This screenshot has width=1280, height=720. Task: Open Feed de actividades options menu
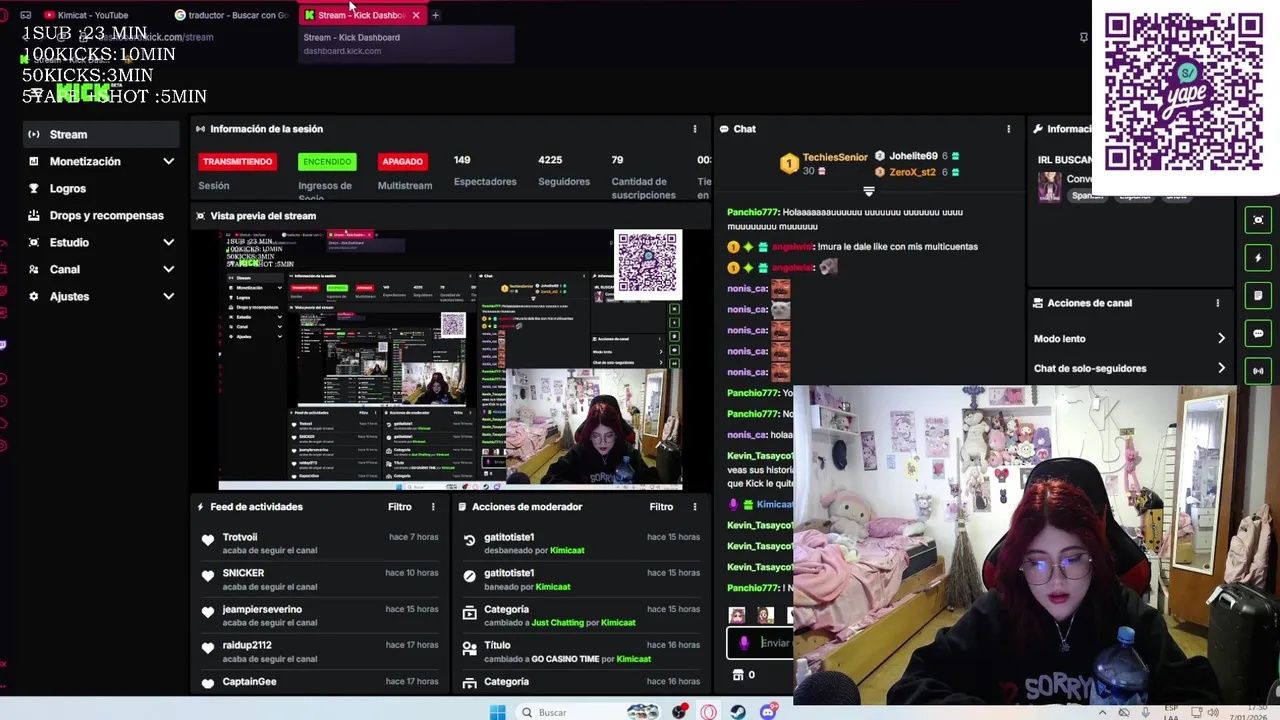(433, 507)
